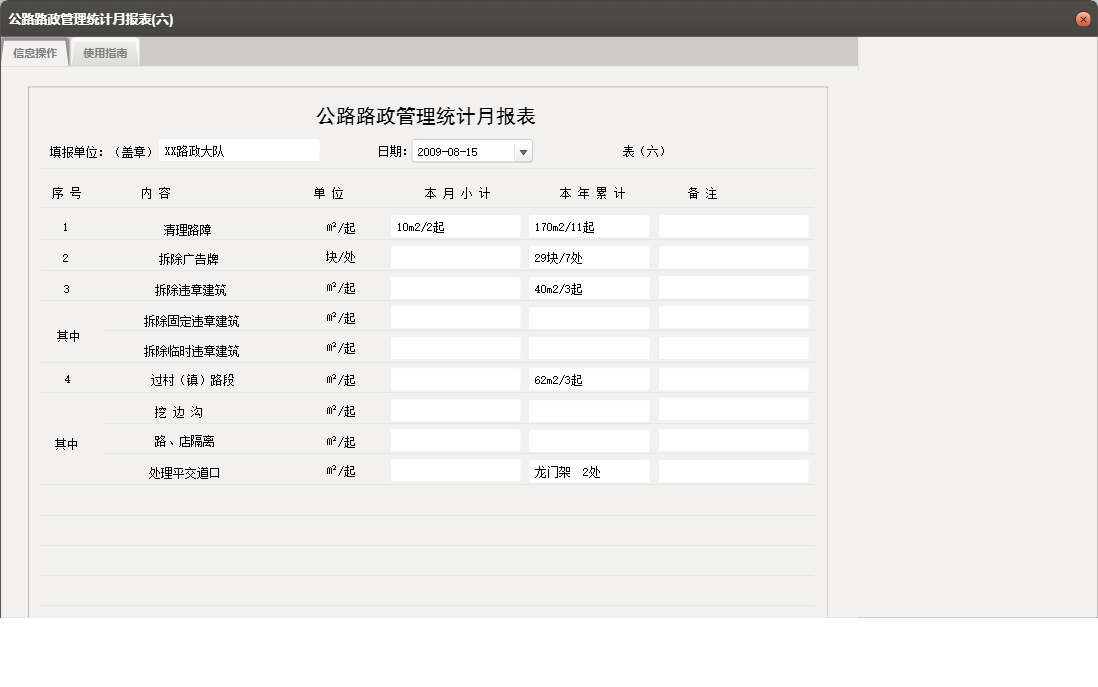Close the 公路路政管理统计月报表(六) window
Screen dimensions: 1098x687
tap(1082, 18)
